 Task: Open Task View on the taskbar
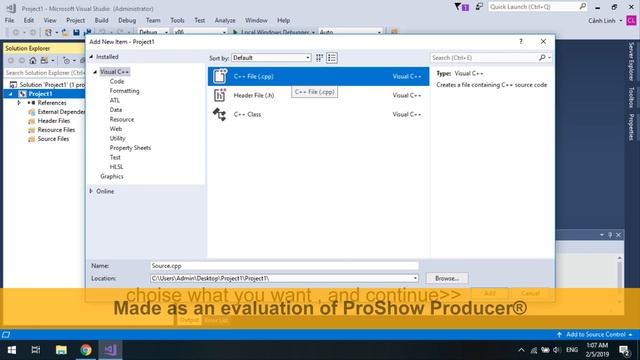pyautogui.click(x=36, y=350)
